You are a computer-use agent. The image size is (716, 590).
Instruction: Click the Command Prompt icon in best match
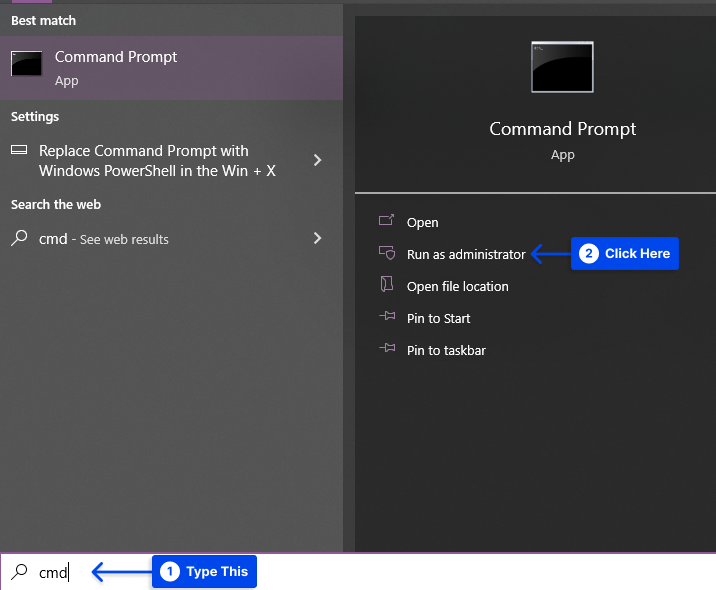(26, 63)
